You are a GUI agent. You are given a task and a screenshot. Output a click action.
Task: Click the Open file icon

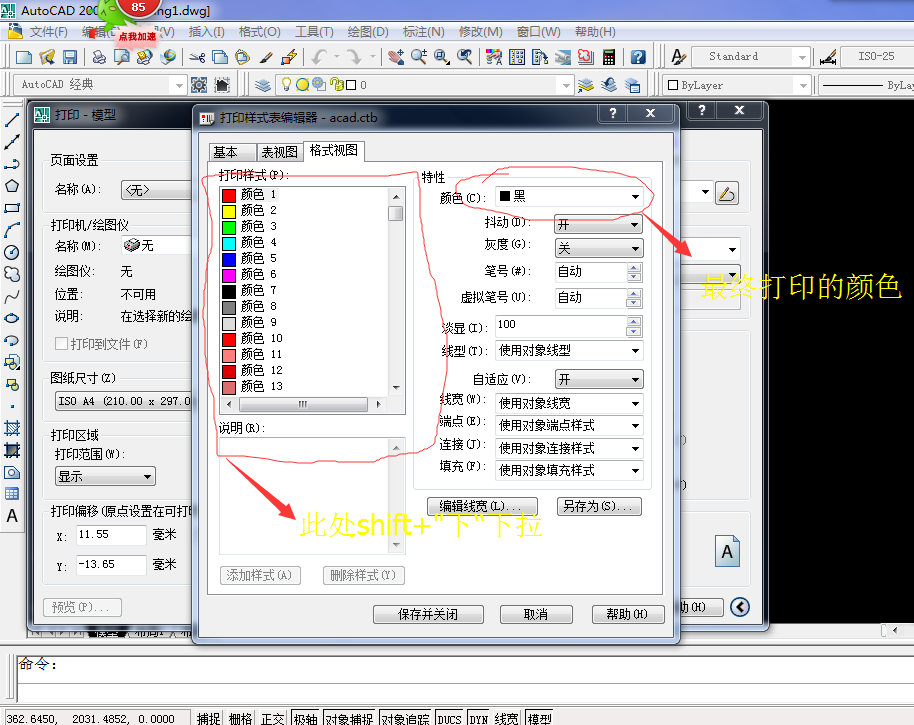click(47, 57)
